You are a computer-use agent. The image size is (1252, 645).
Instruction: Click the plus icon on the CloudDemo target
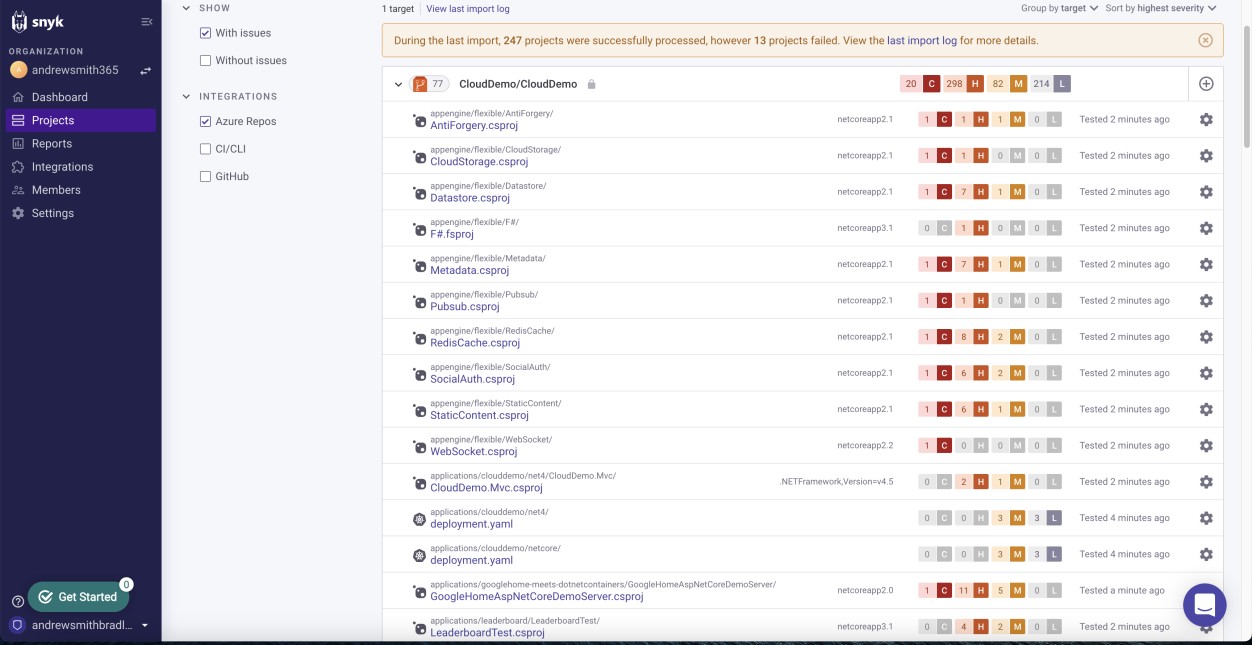1206,84
